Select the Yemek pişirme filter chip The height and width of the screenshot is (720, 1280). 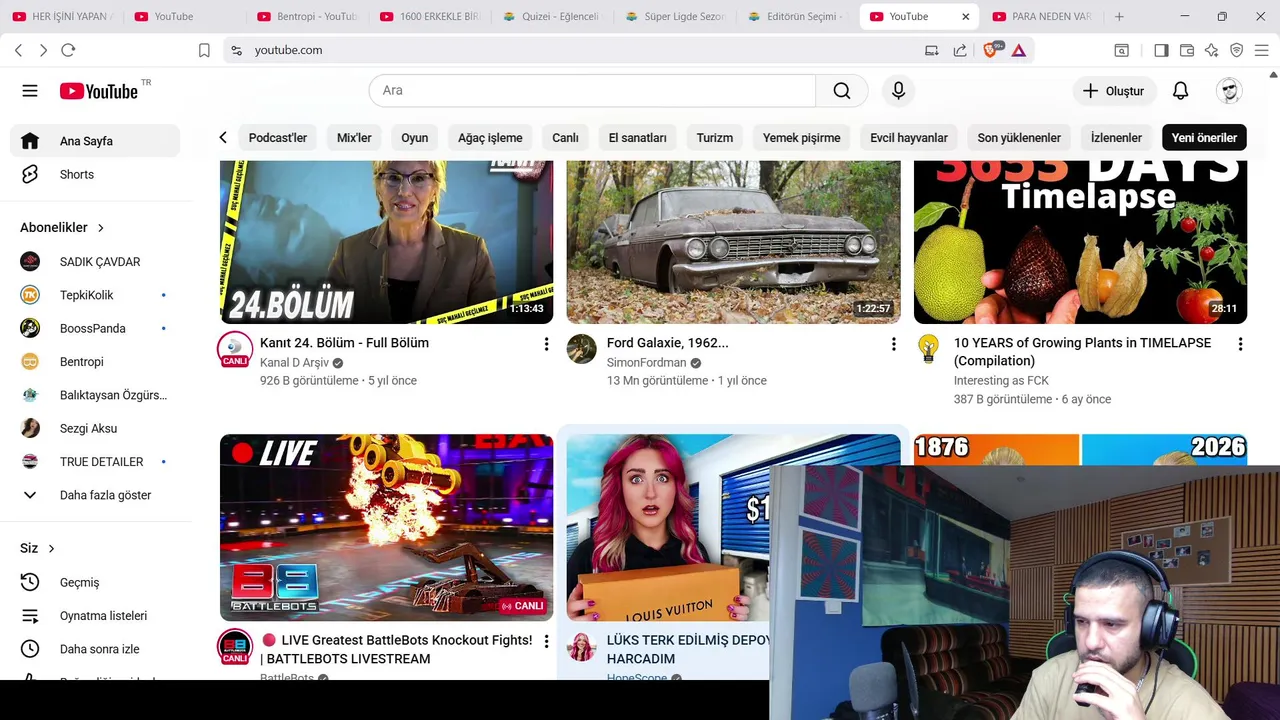[x=801, y=138]
